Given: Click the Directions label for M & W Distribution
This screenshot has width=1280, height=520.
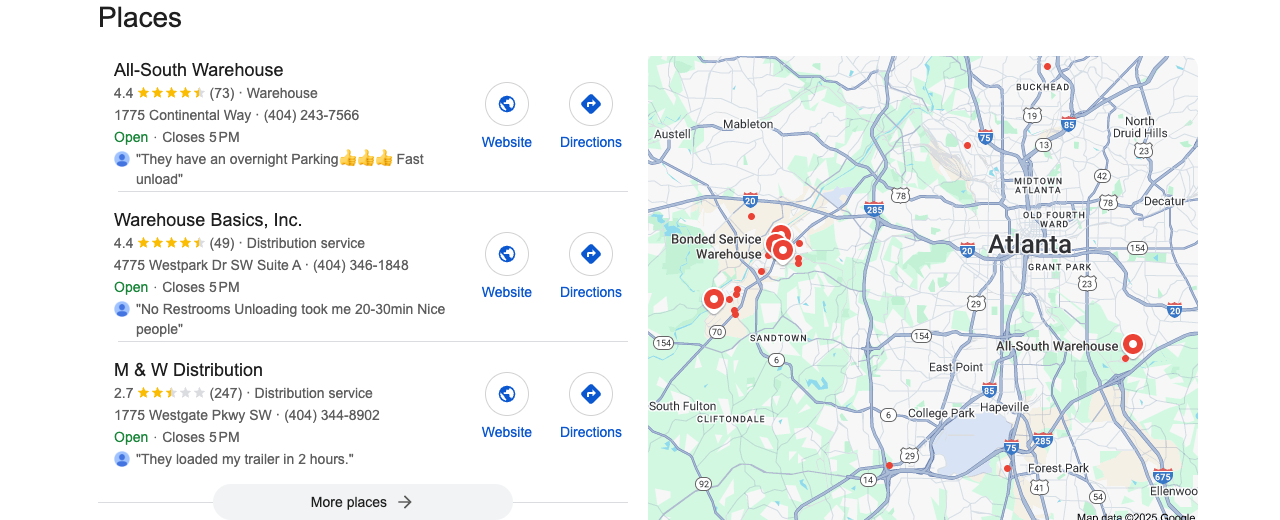Looking at the screenshot, I should (x=591, y=432).
